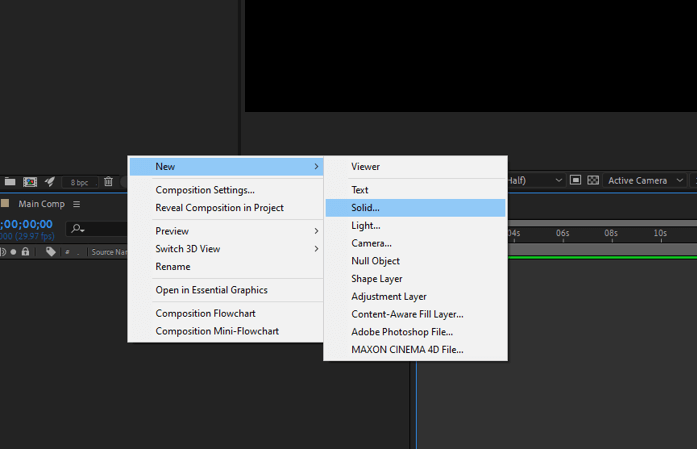Select Light... in the New submenu

(x=416, y=225)
